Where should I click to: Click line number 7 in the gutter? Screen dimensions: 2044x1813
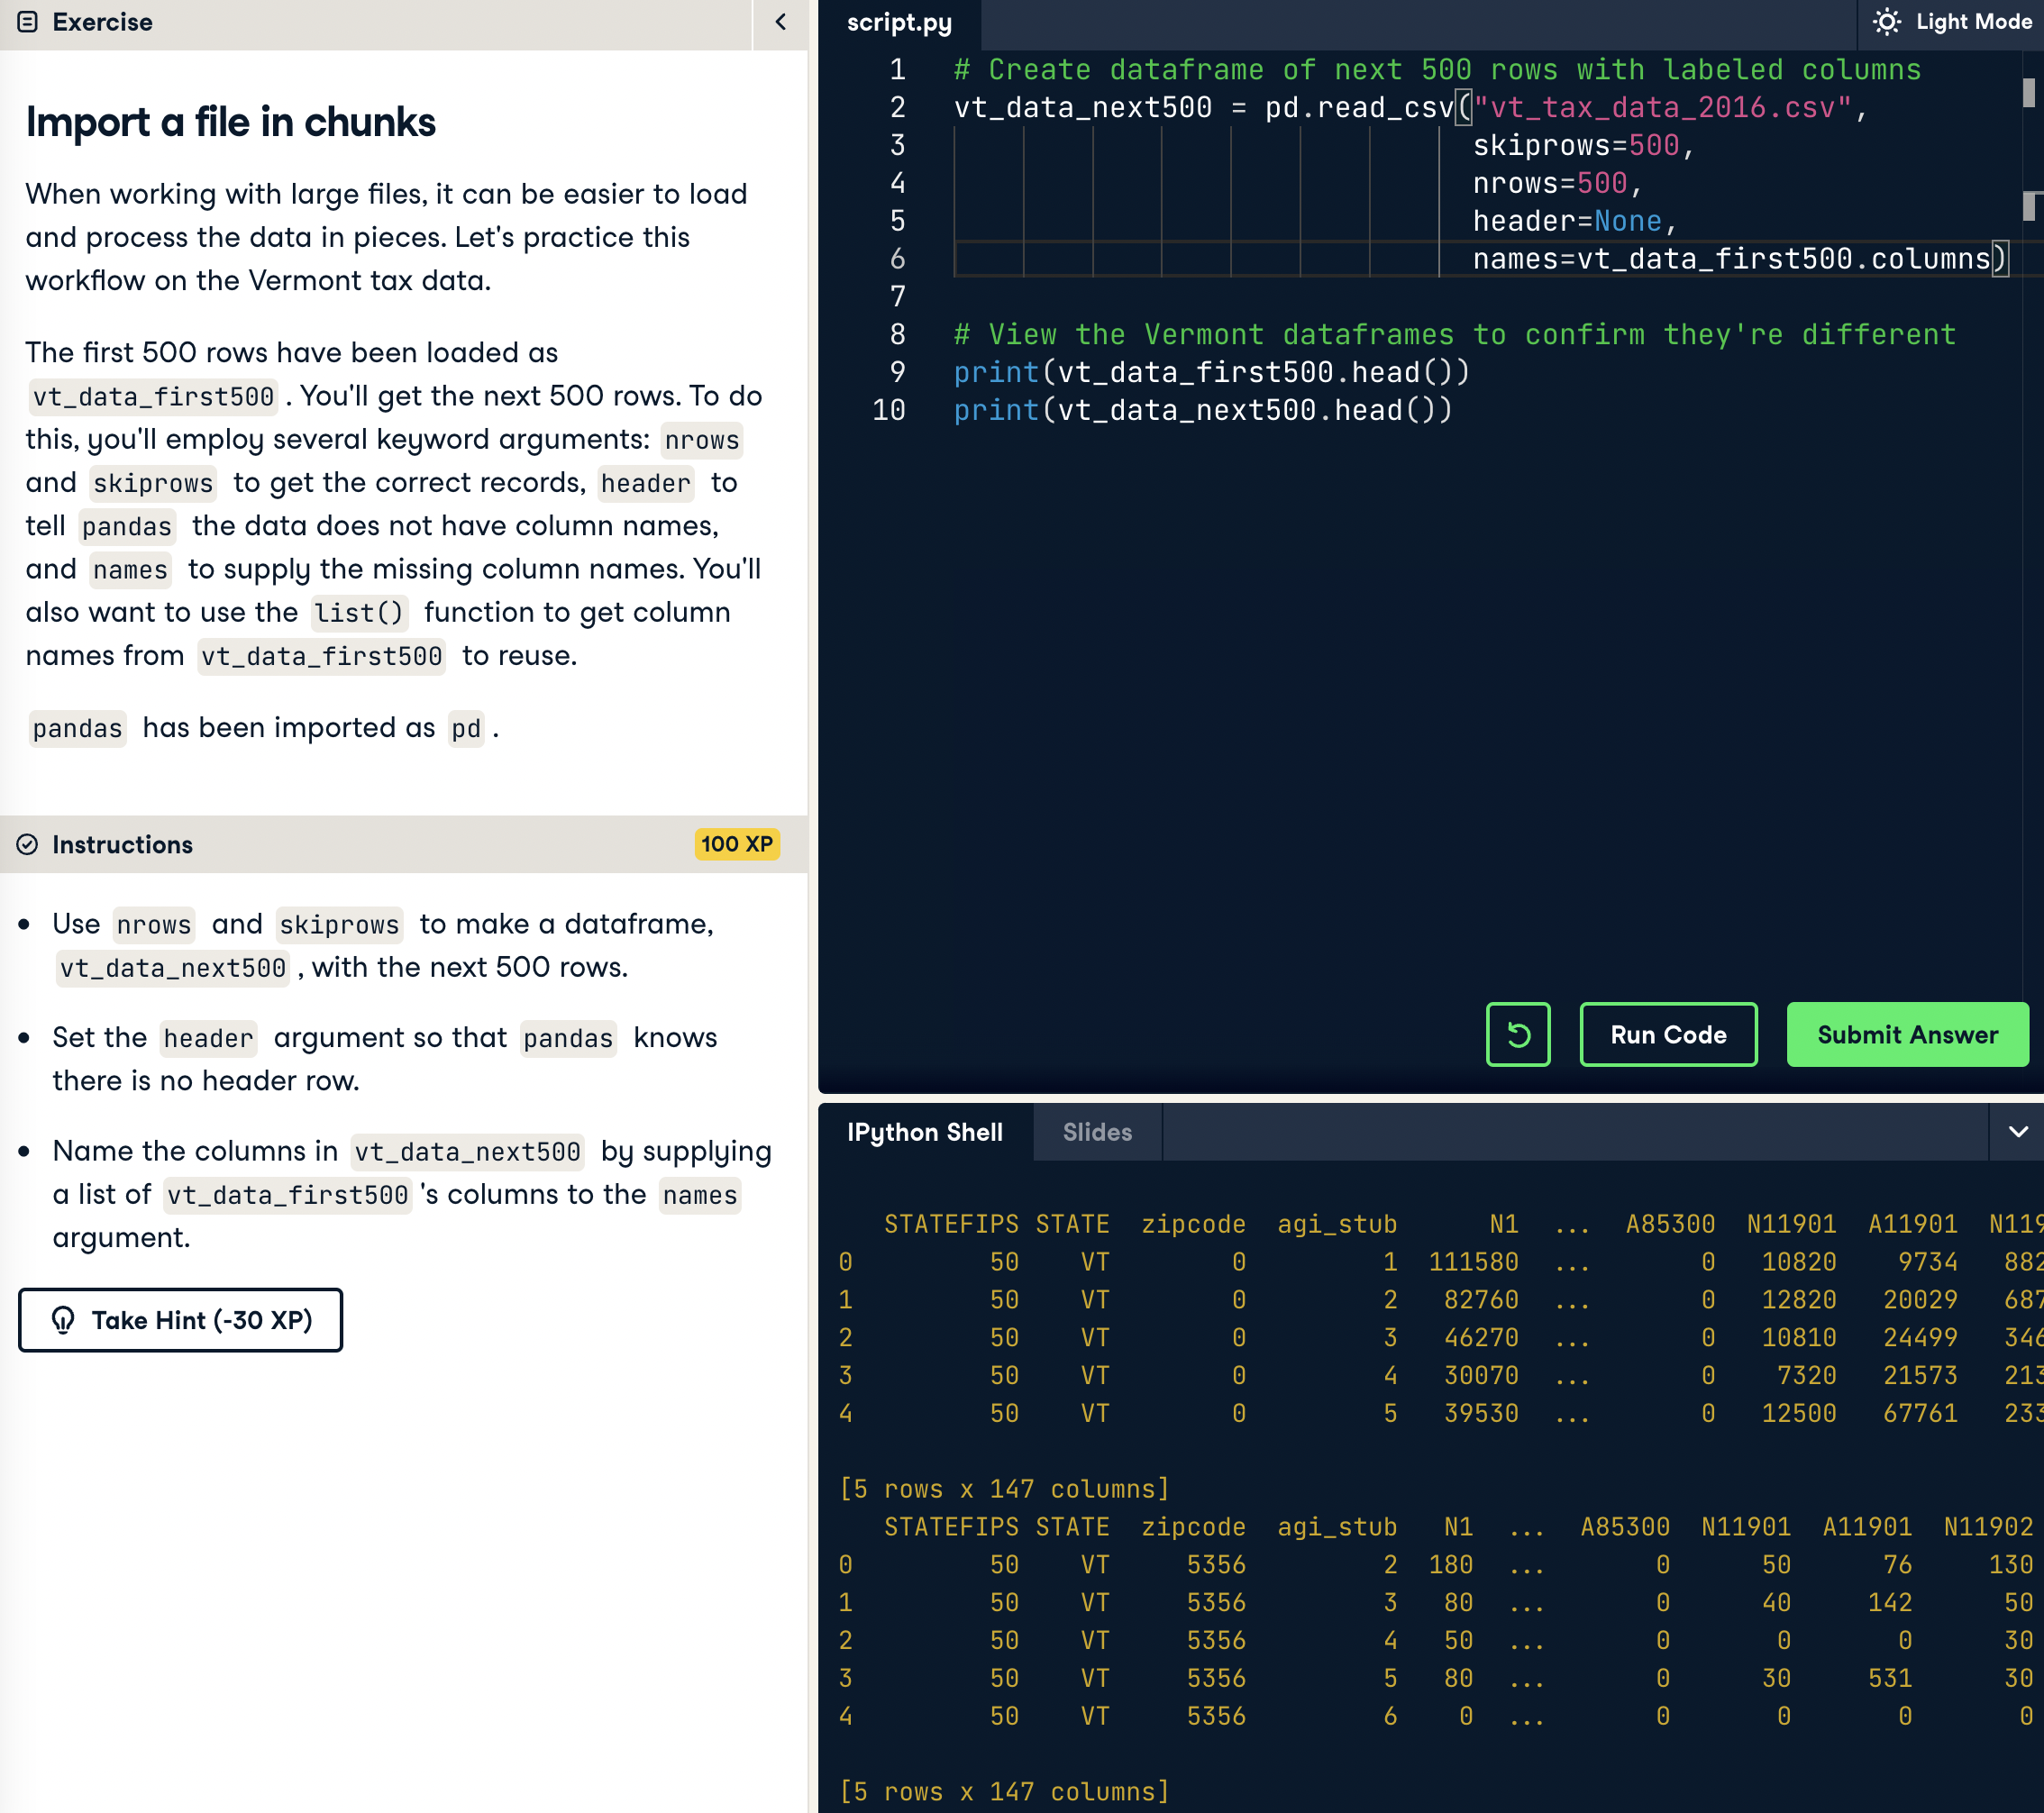pyautogui.click(x=897, y=297)
